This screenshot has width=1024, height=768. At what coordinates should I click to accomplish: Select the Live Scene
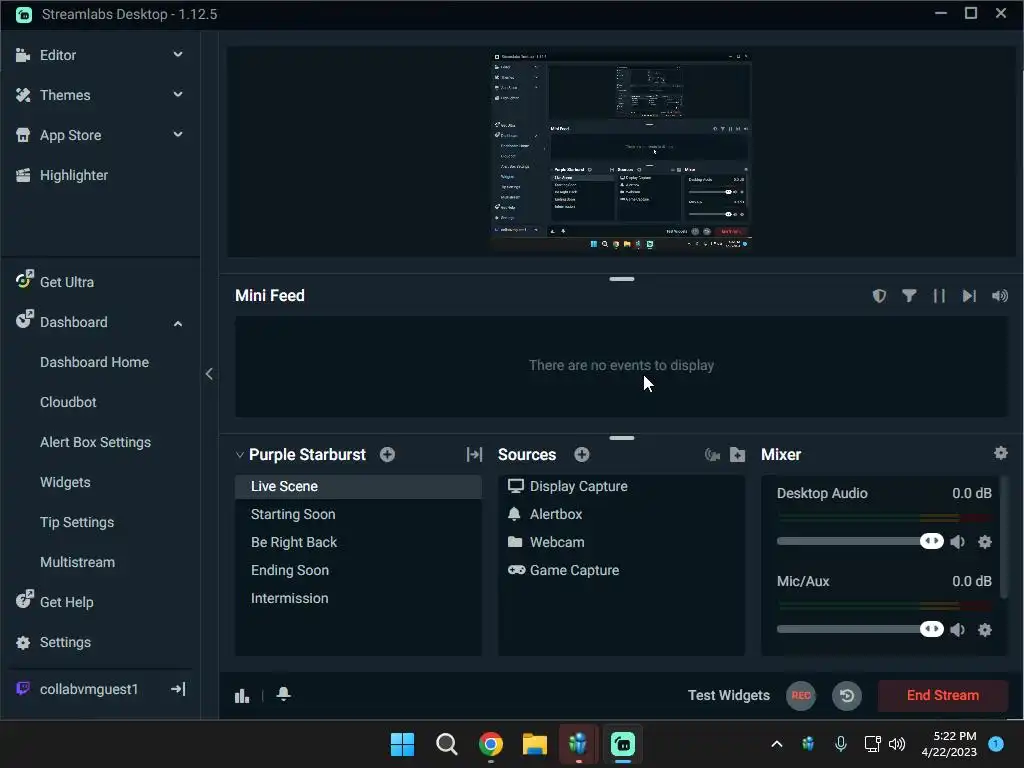[358, 487]
